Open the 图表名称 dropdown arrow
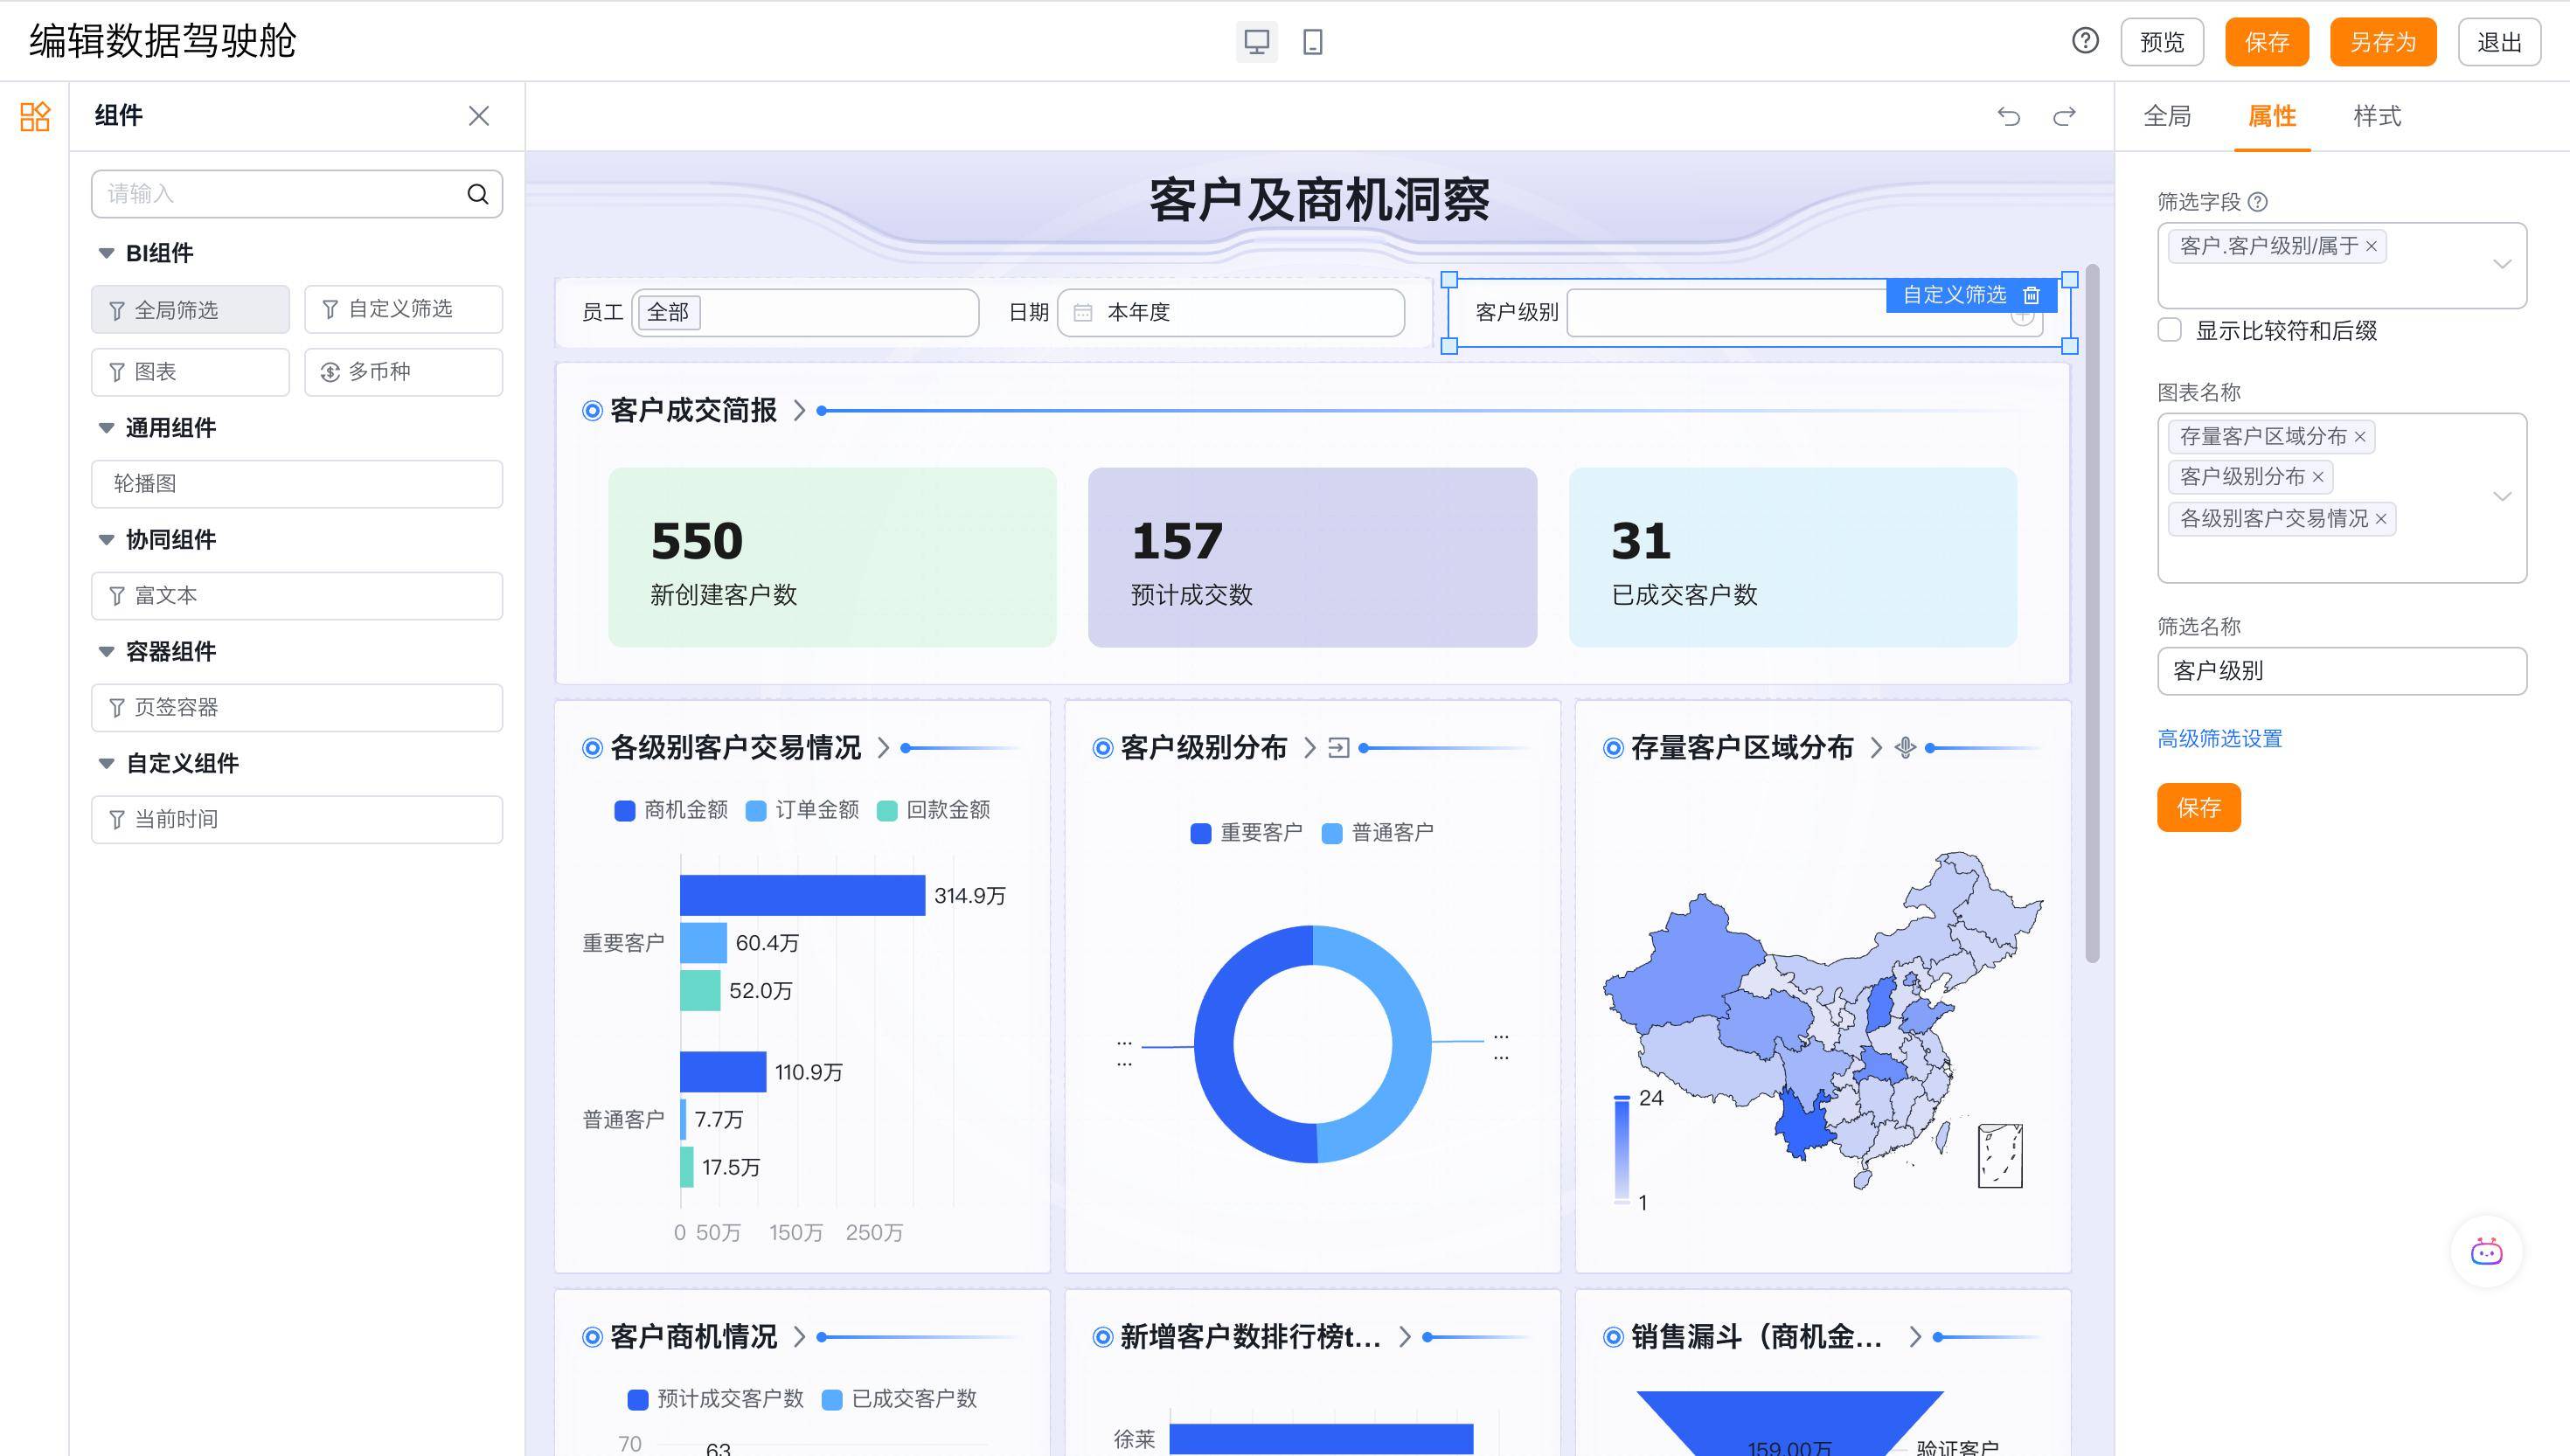 [x=2502, y=497]
